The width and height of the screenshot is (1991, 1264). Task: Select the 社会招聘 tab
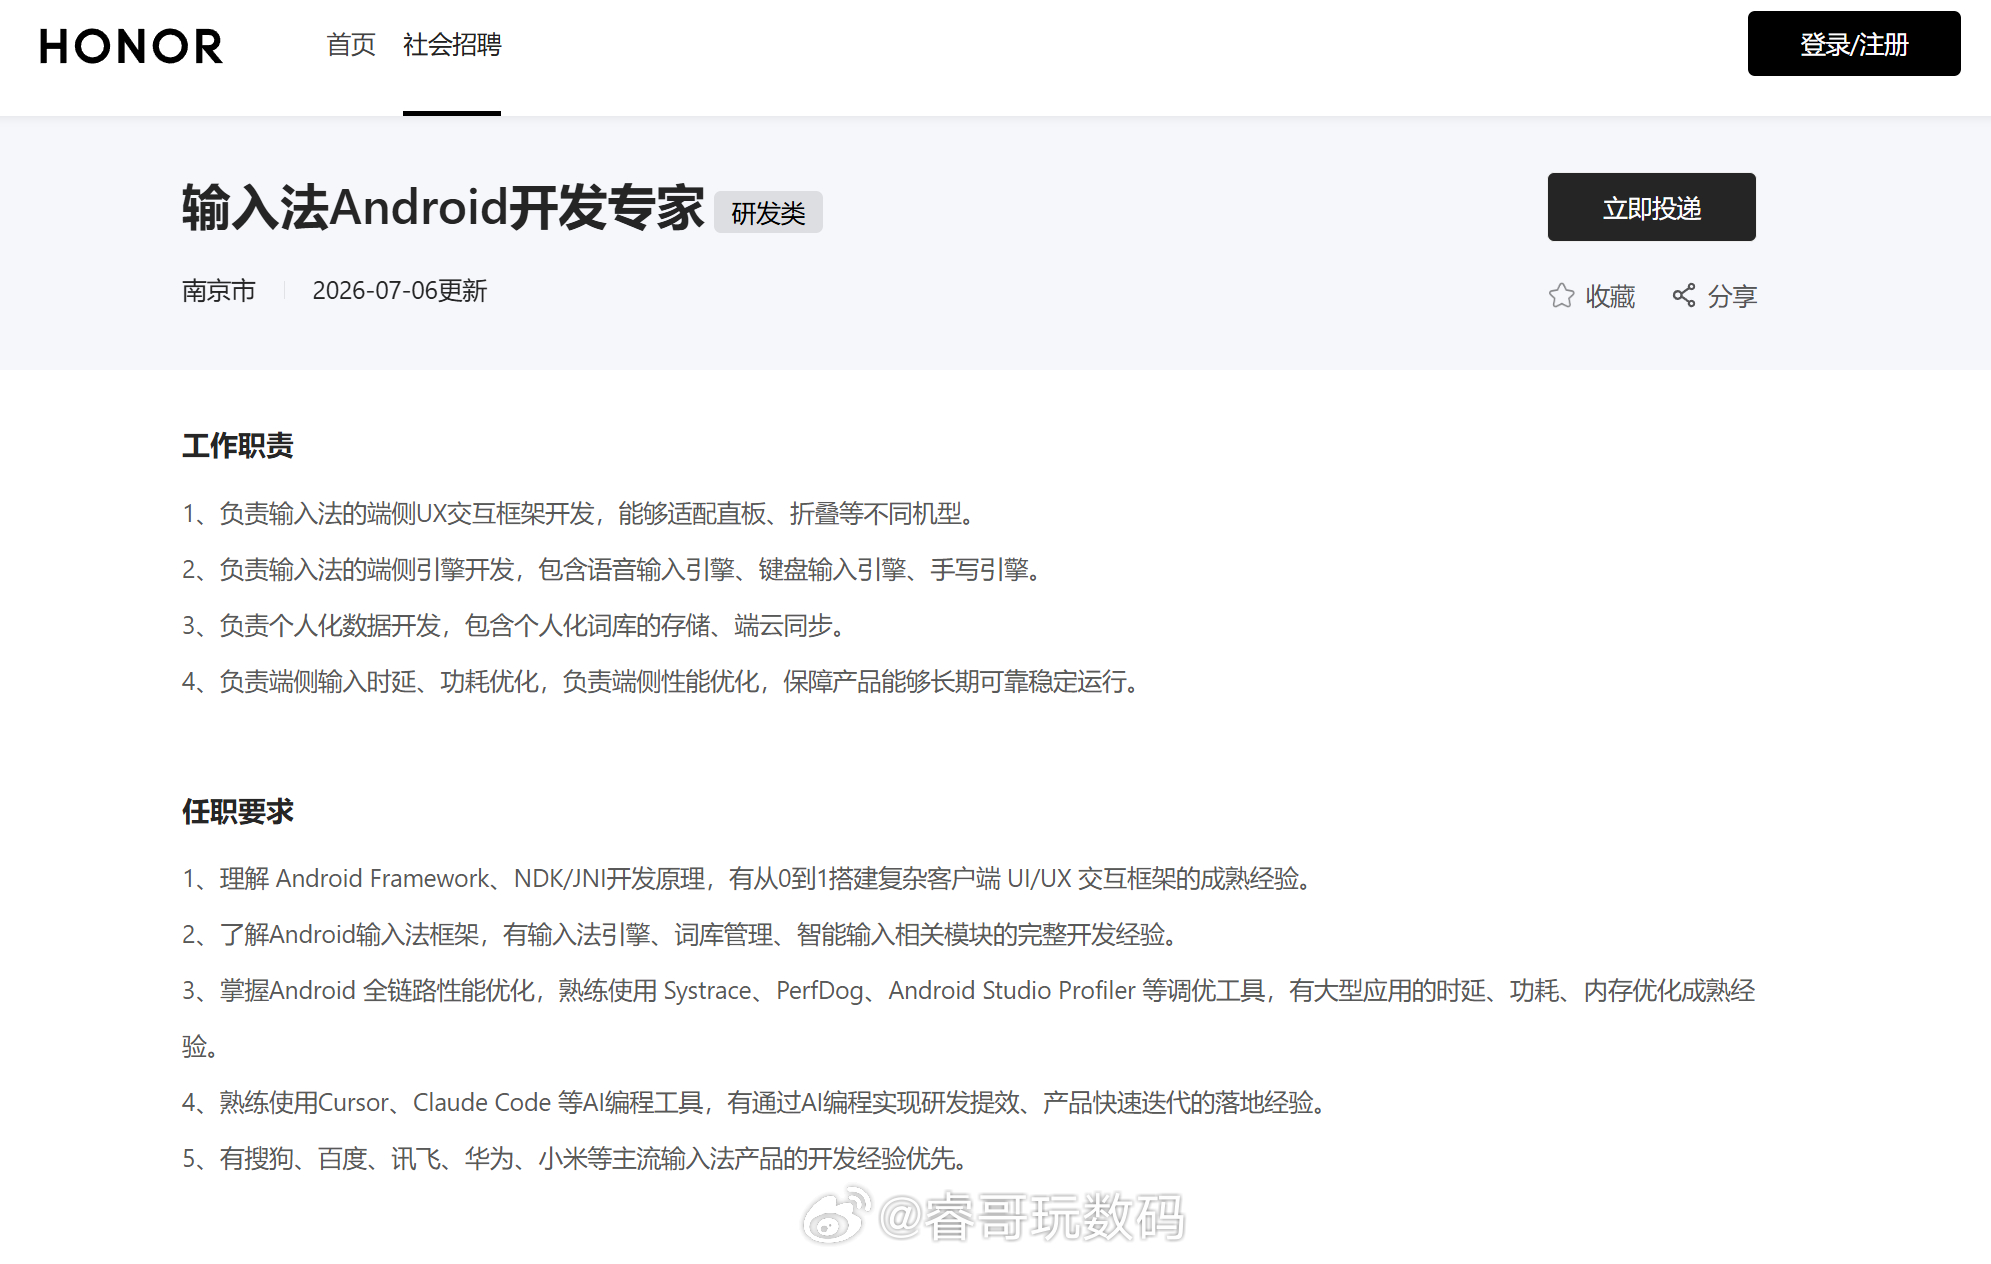[452, 45]
